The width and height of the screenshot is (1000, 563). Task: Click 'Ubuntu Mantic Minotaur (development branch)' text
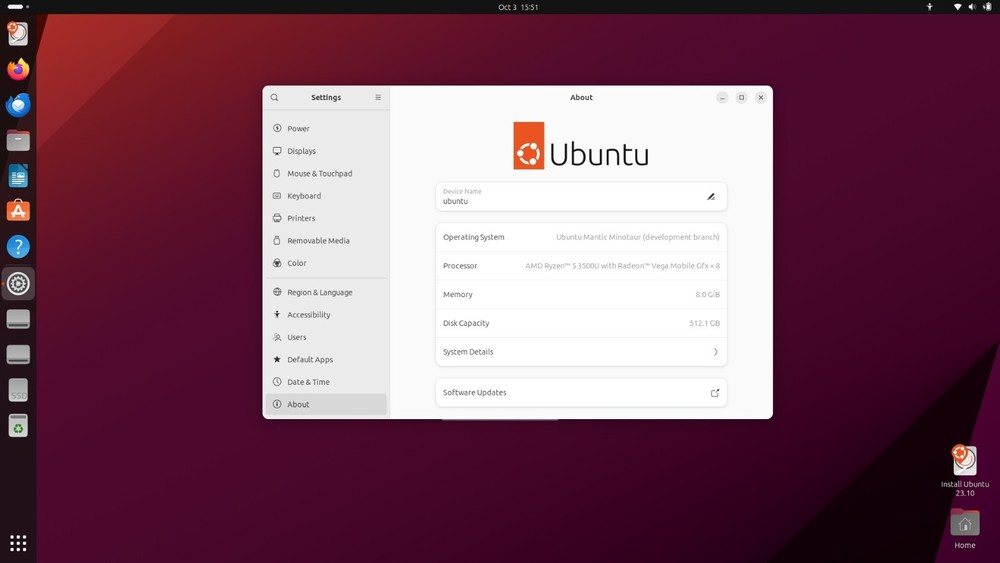(637, 237)
